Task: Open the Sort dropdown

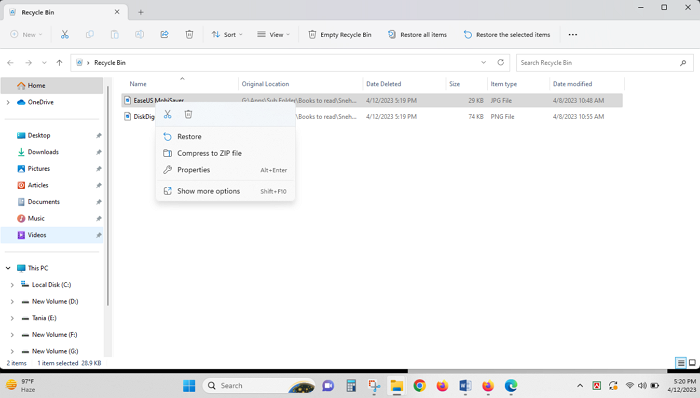Action: 227,34
